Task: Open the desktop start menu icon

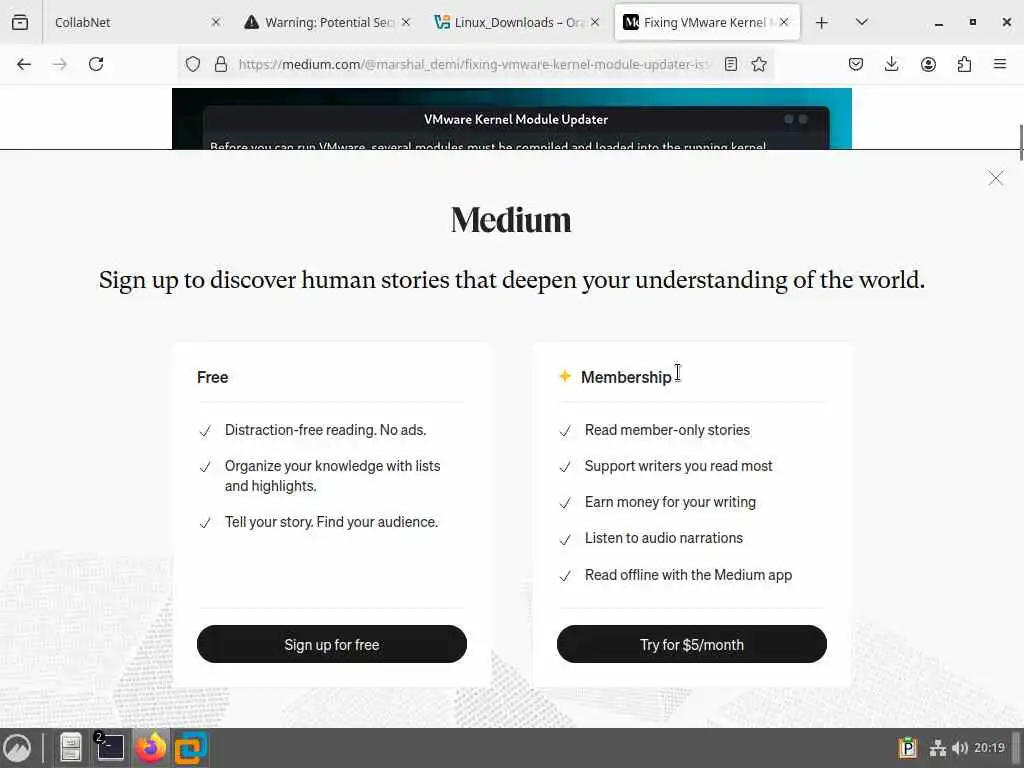Action: point(18,748)
